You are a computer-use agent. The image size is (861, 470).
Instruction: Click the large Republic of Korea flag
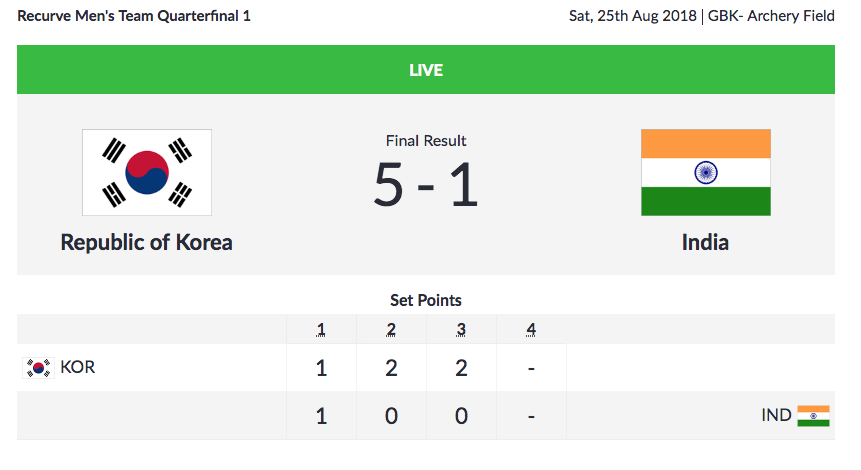146,172
